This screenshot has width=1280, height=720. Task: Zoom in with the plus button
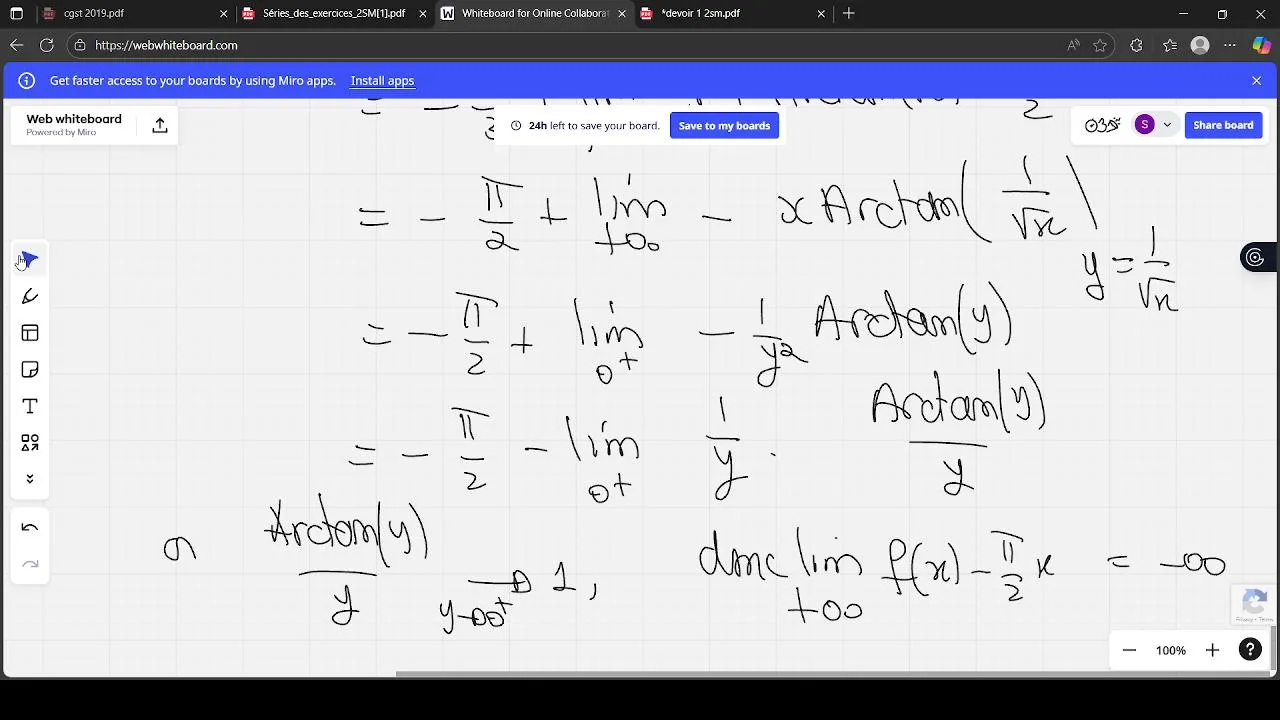tap(1212, 650)
